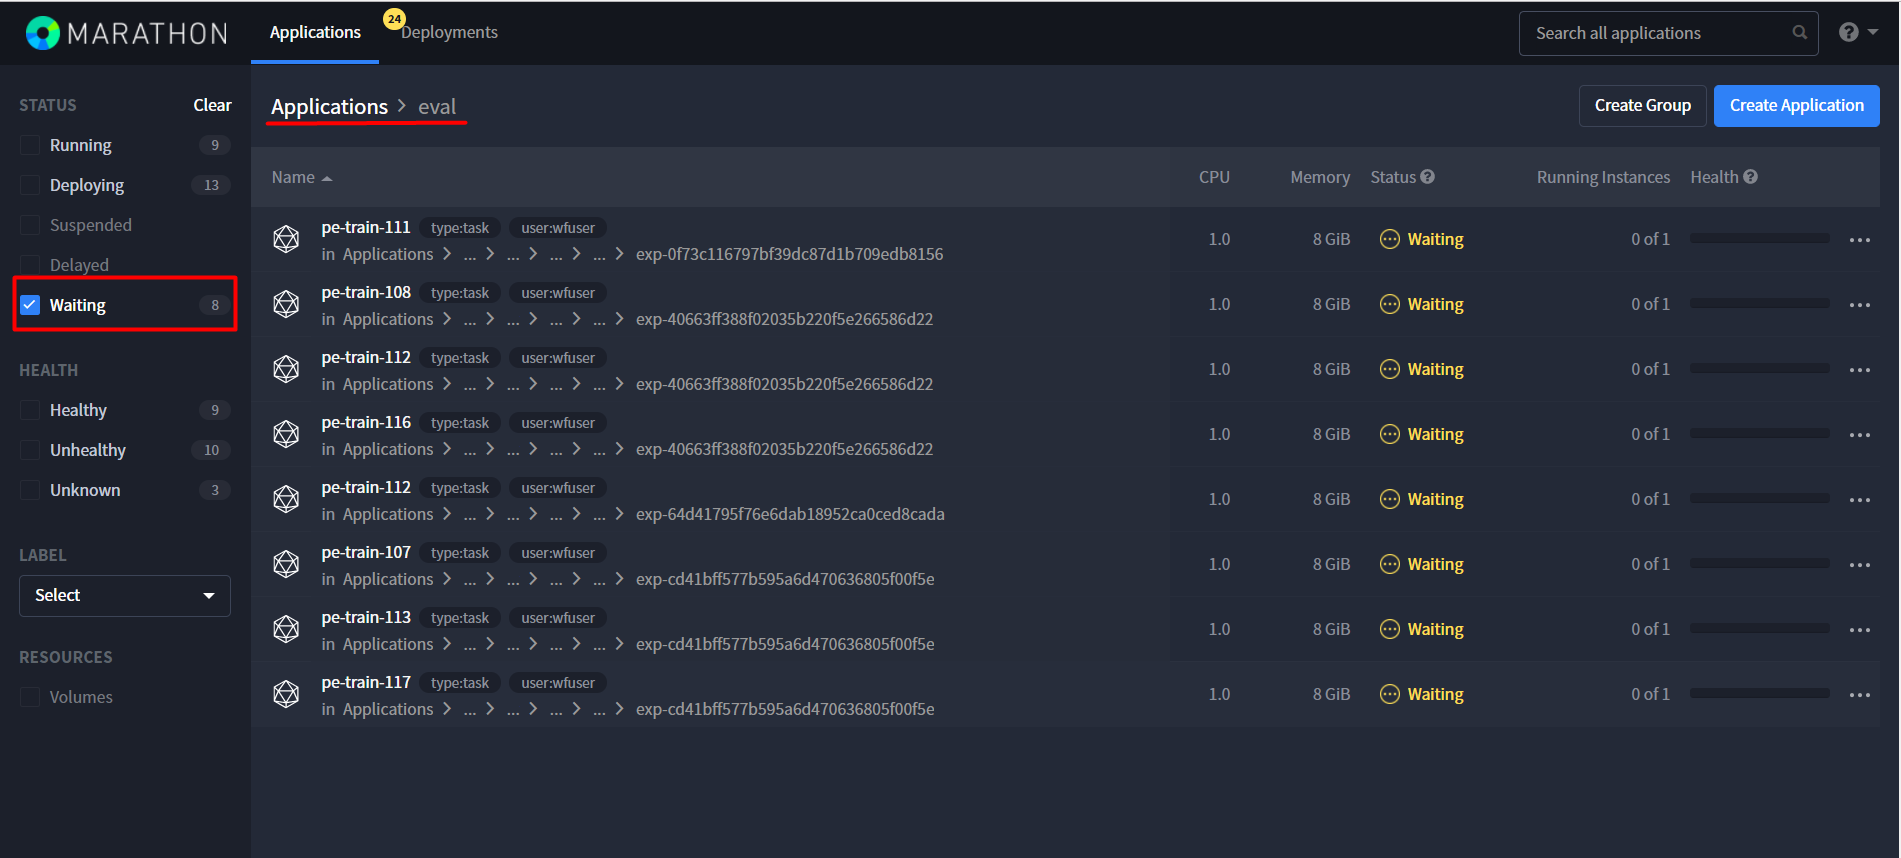Go to the Applications breadcrumb root
The width and height of the screenshot is (1901, 858).
point(329,106)
